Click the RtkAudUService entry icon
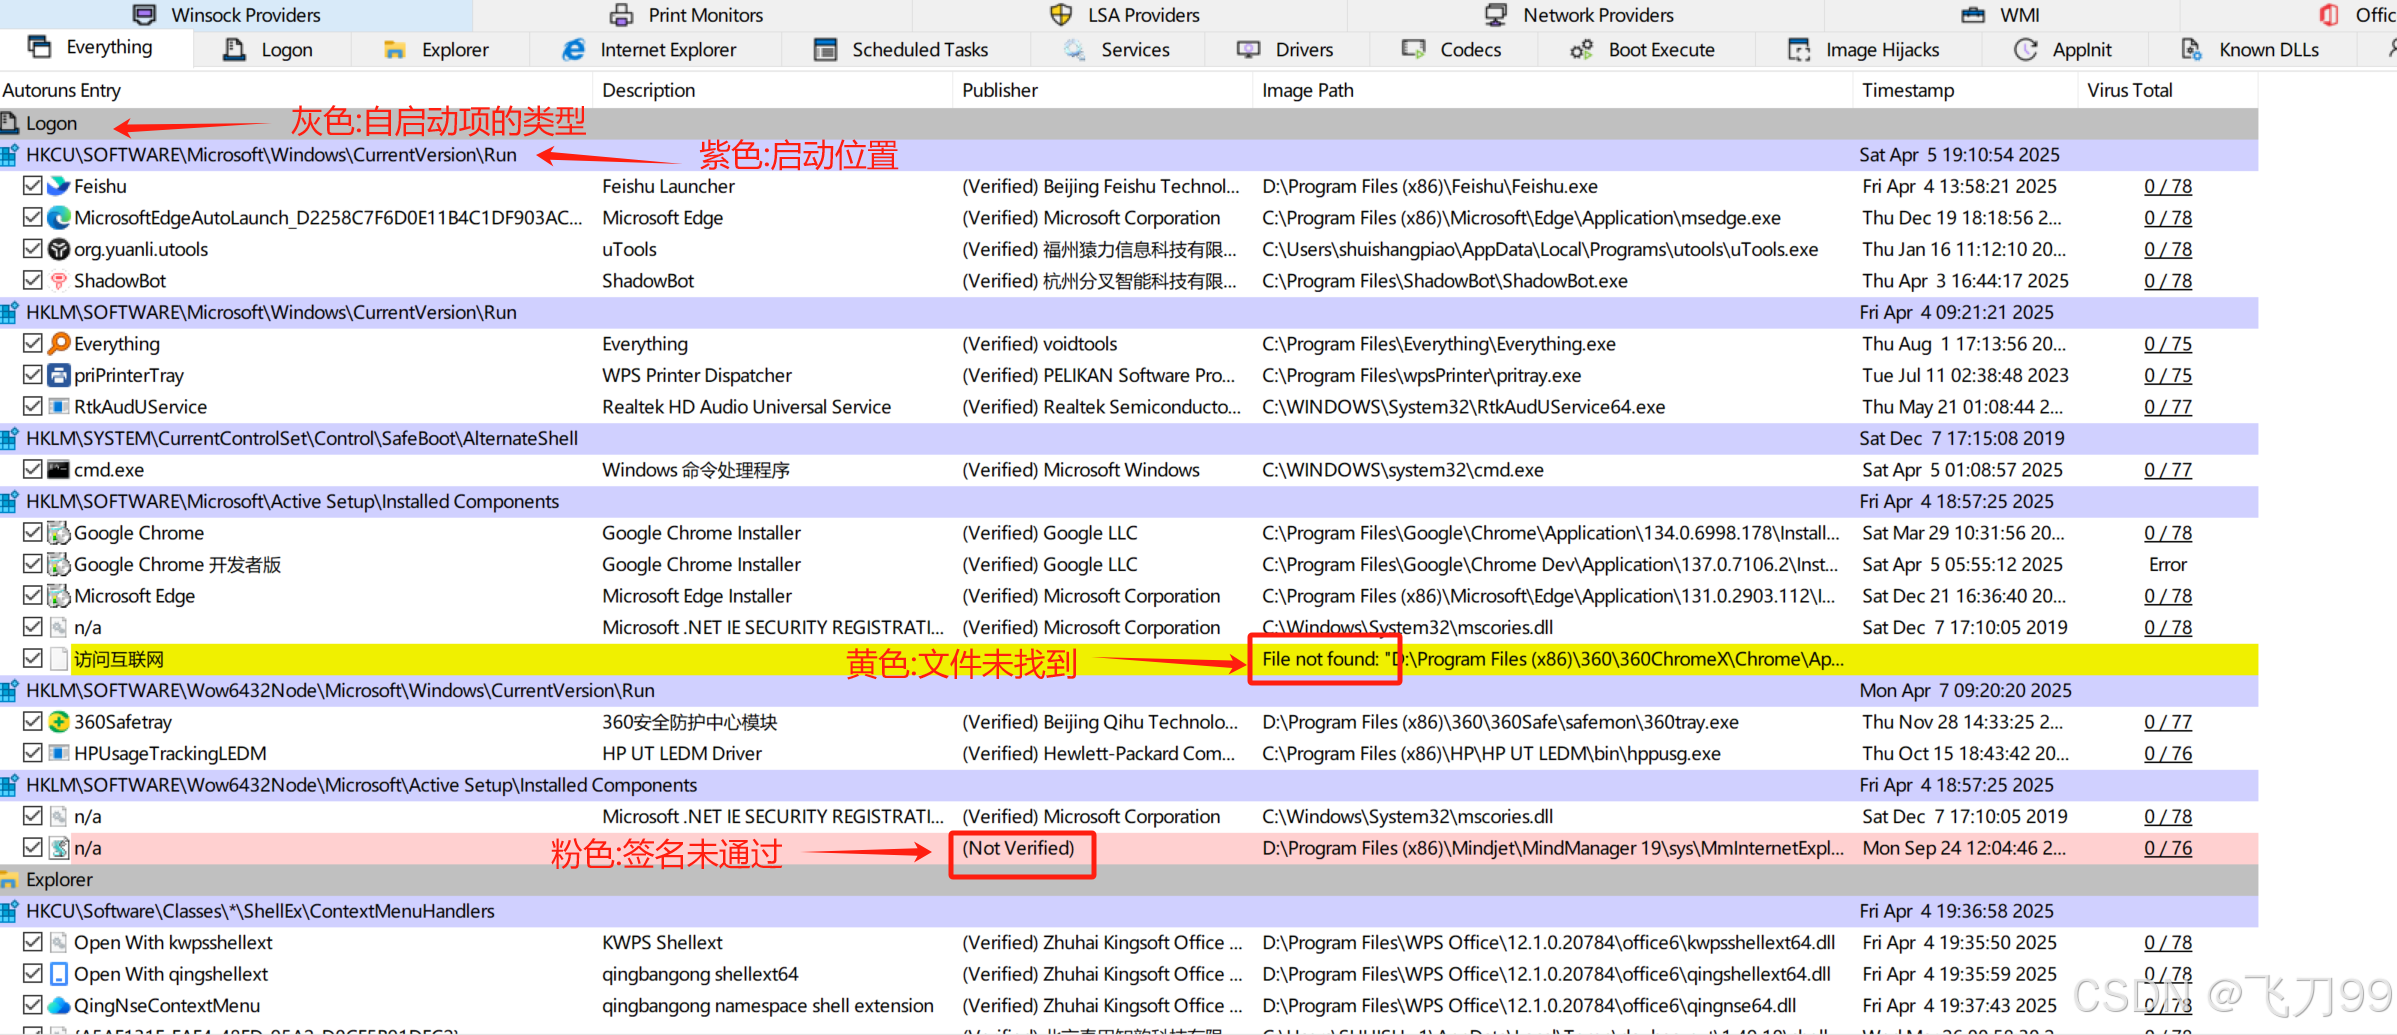This screenshot has width=2397, height=1035. (59, 407)
